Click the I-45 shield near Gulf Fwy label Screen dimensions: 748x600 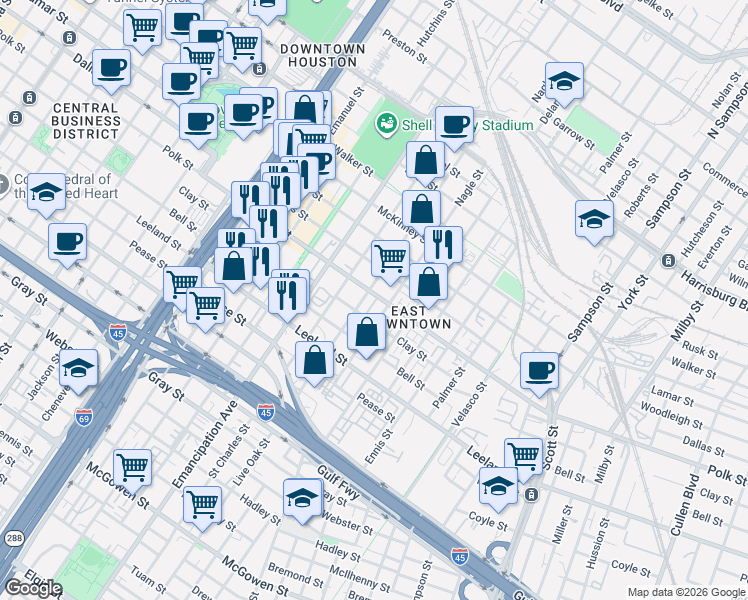tap(266, 412)
